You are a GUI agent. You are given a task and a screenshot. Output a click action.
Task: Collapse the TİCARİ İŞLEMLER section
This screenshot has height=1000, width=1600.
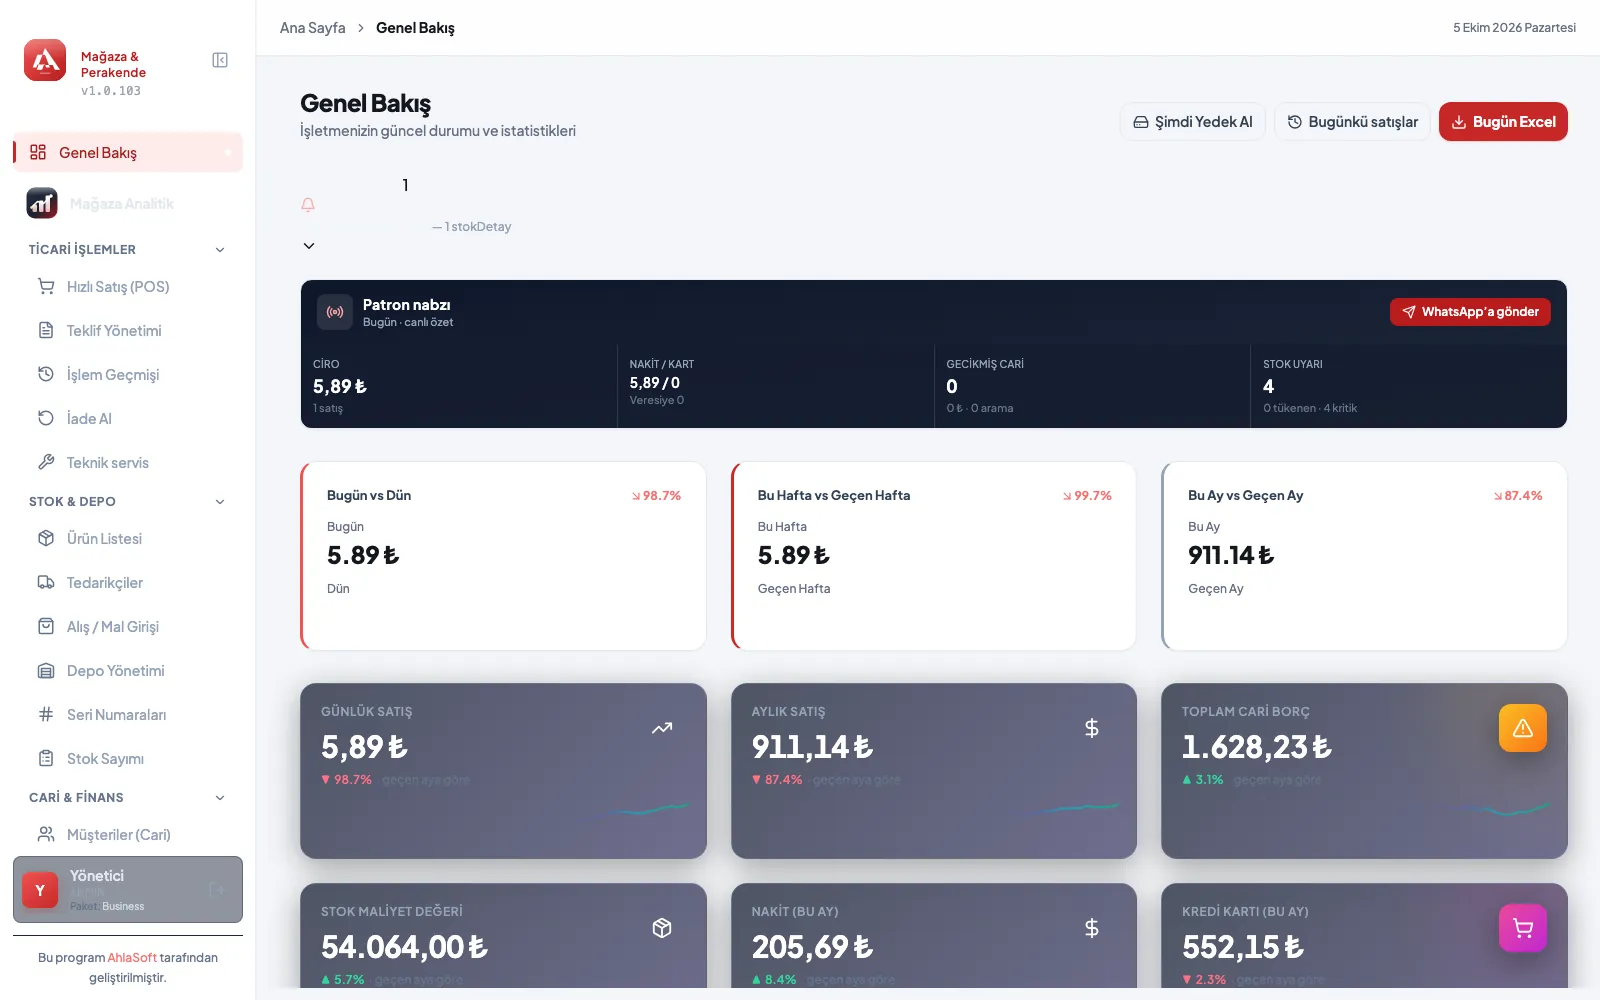[220, 250]
